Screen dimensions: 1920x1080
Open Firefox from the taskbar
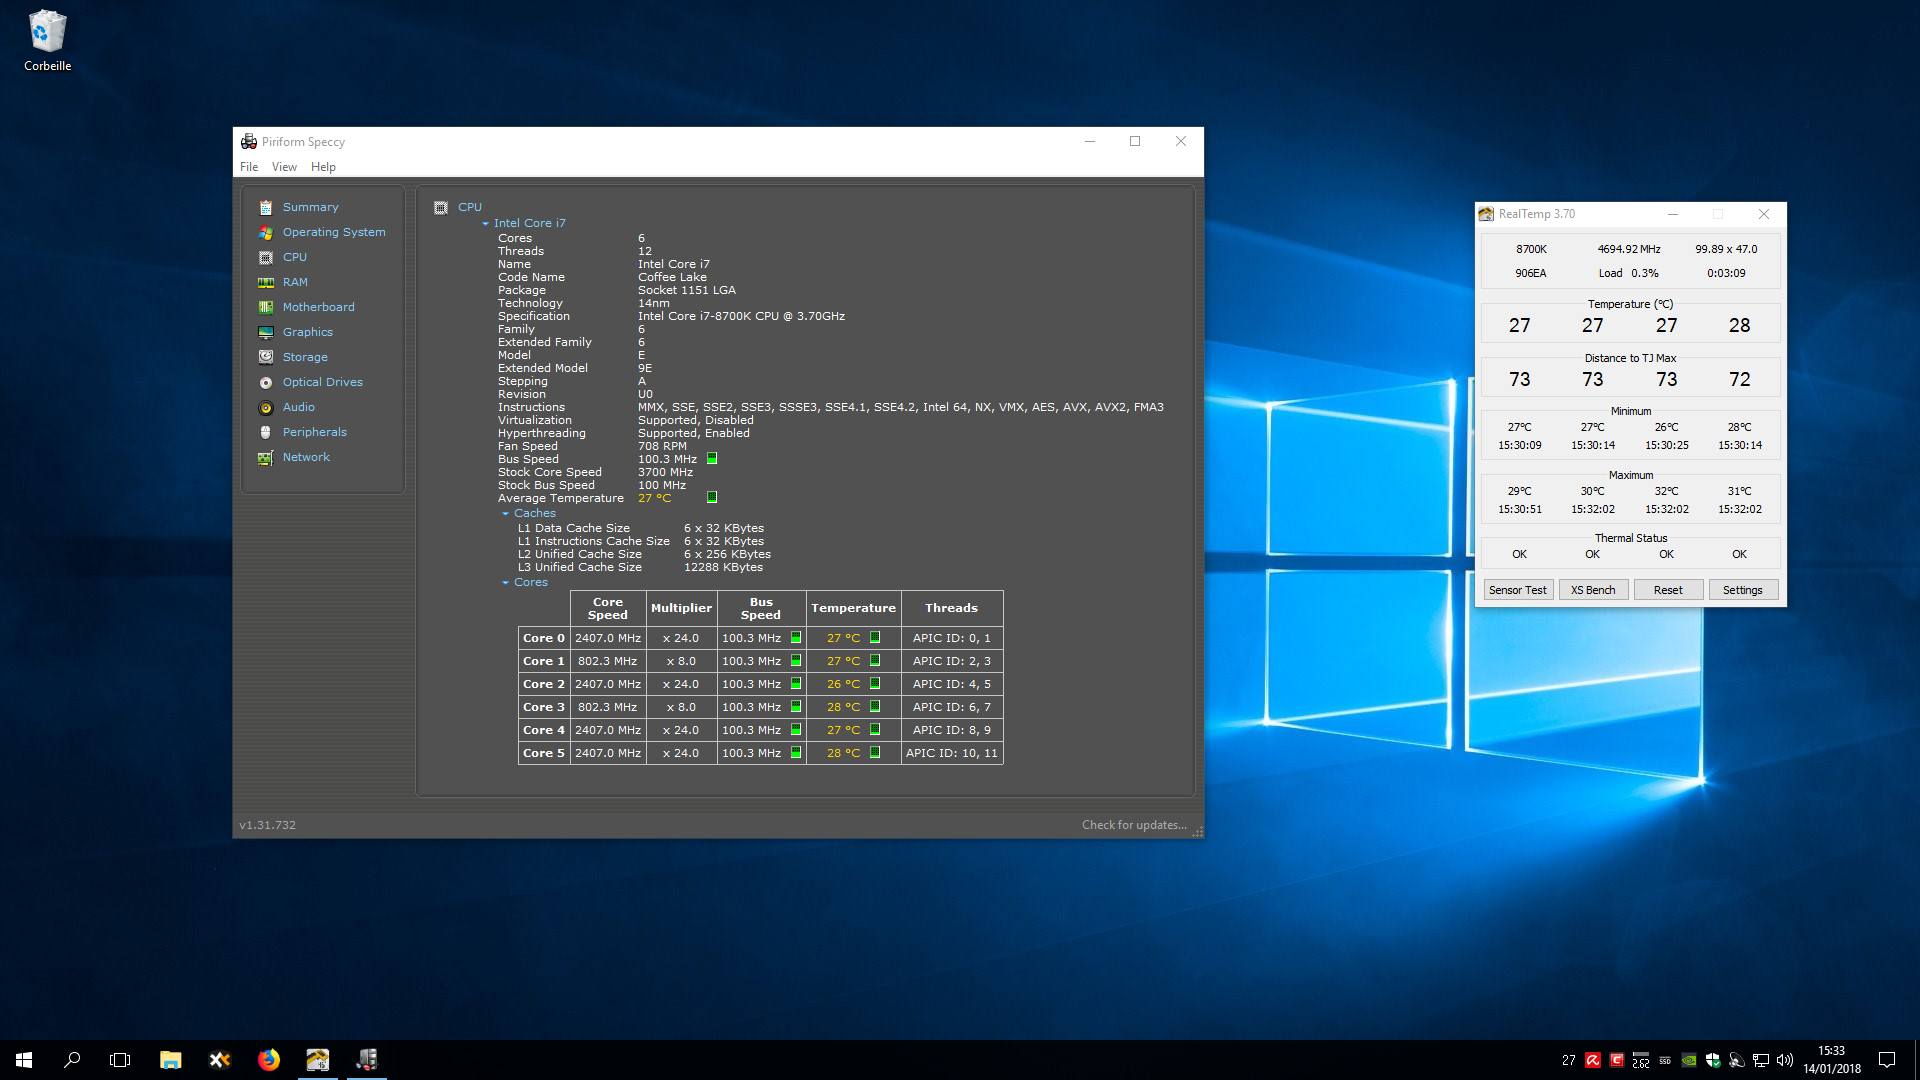click(269, 1060)
